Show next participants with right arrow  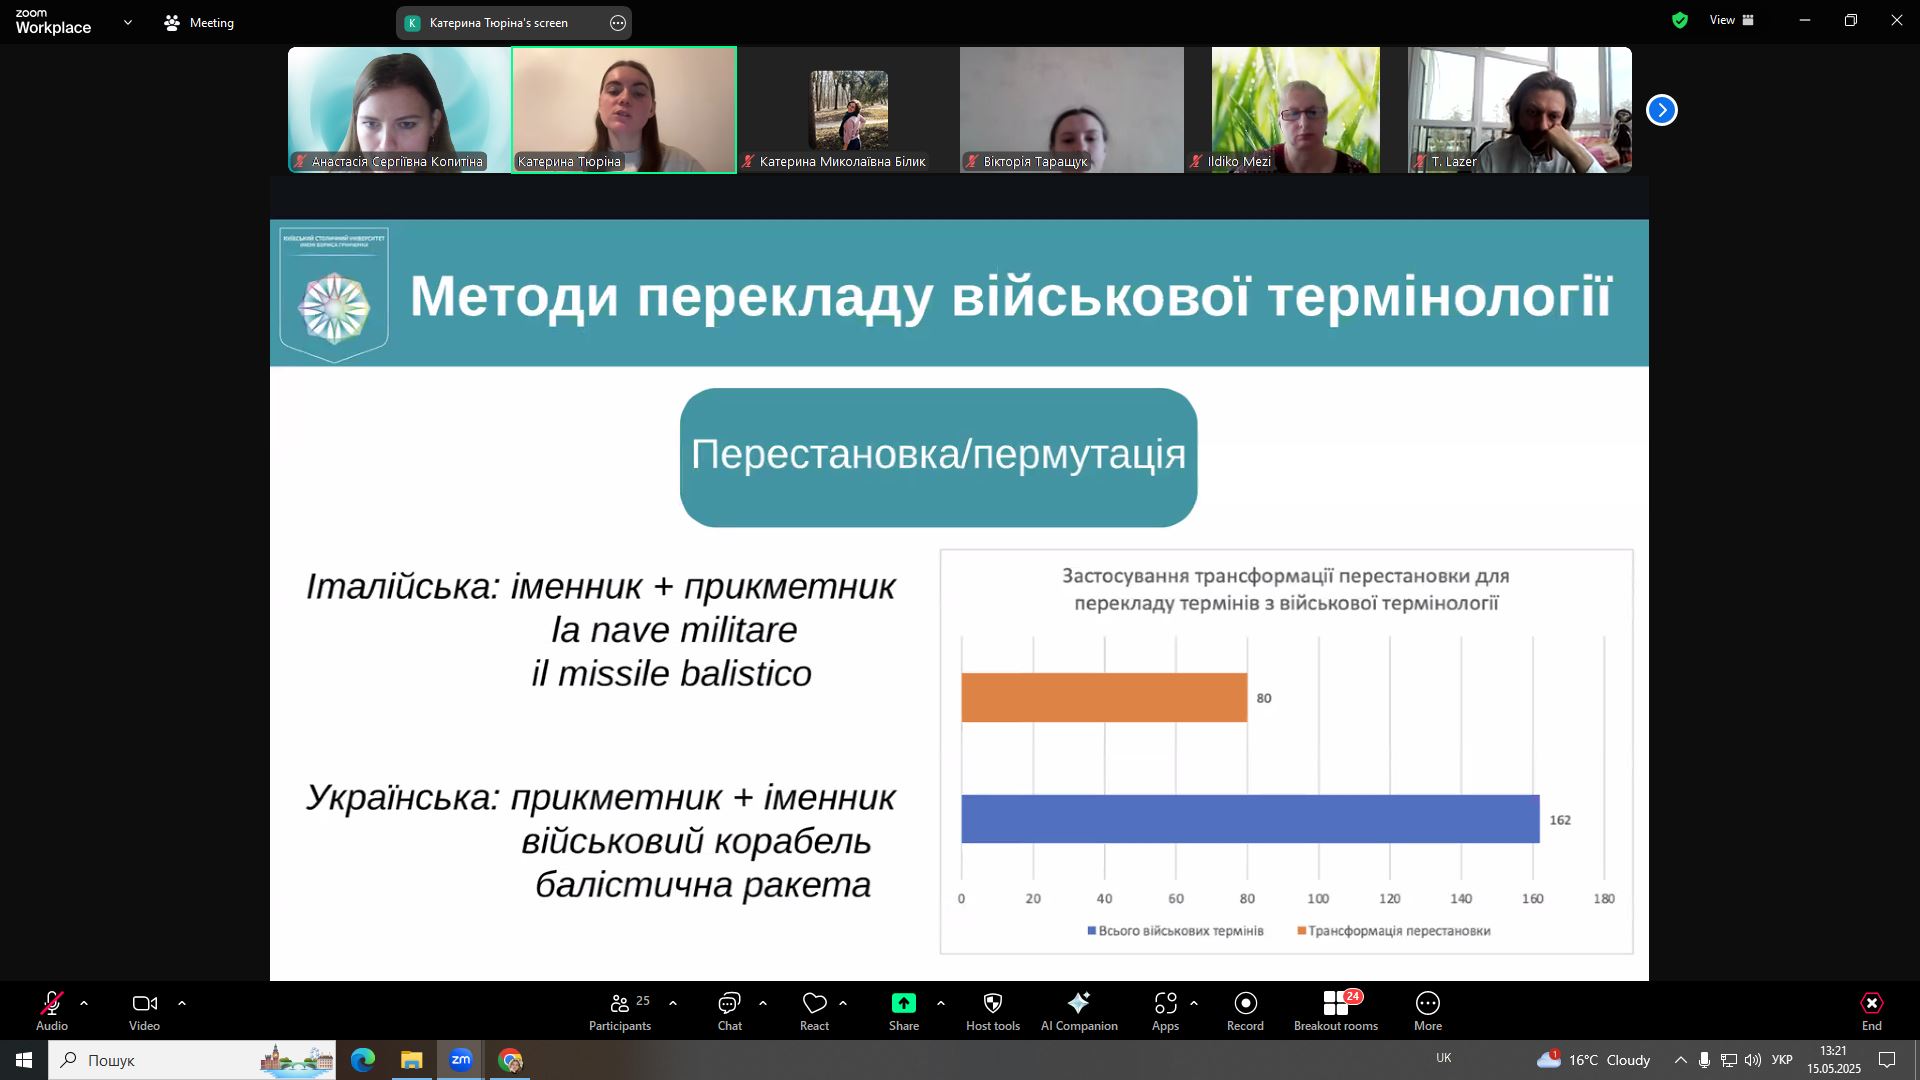click(1661, 110)
